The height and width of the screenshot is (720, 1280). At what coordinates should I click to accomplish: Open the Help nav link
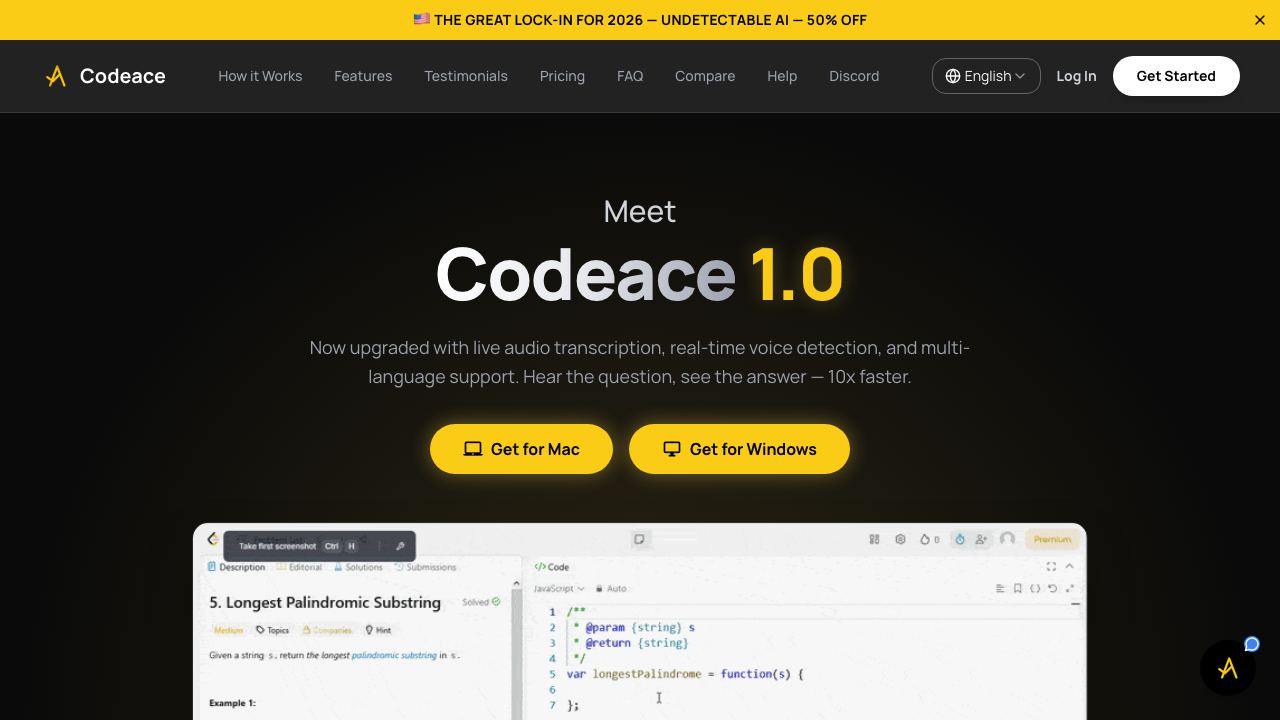[x=782, y=76]
